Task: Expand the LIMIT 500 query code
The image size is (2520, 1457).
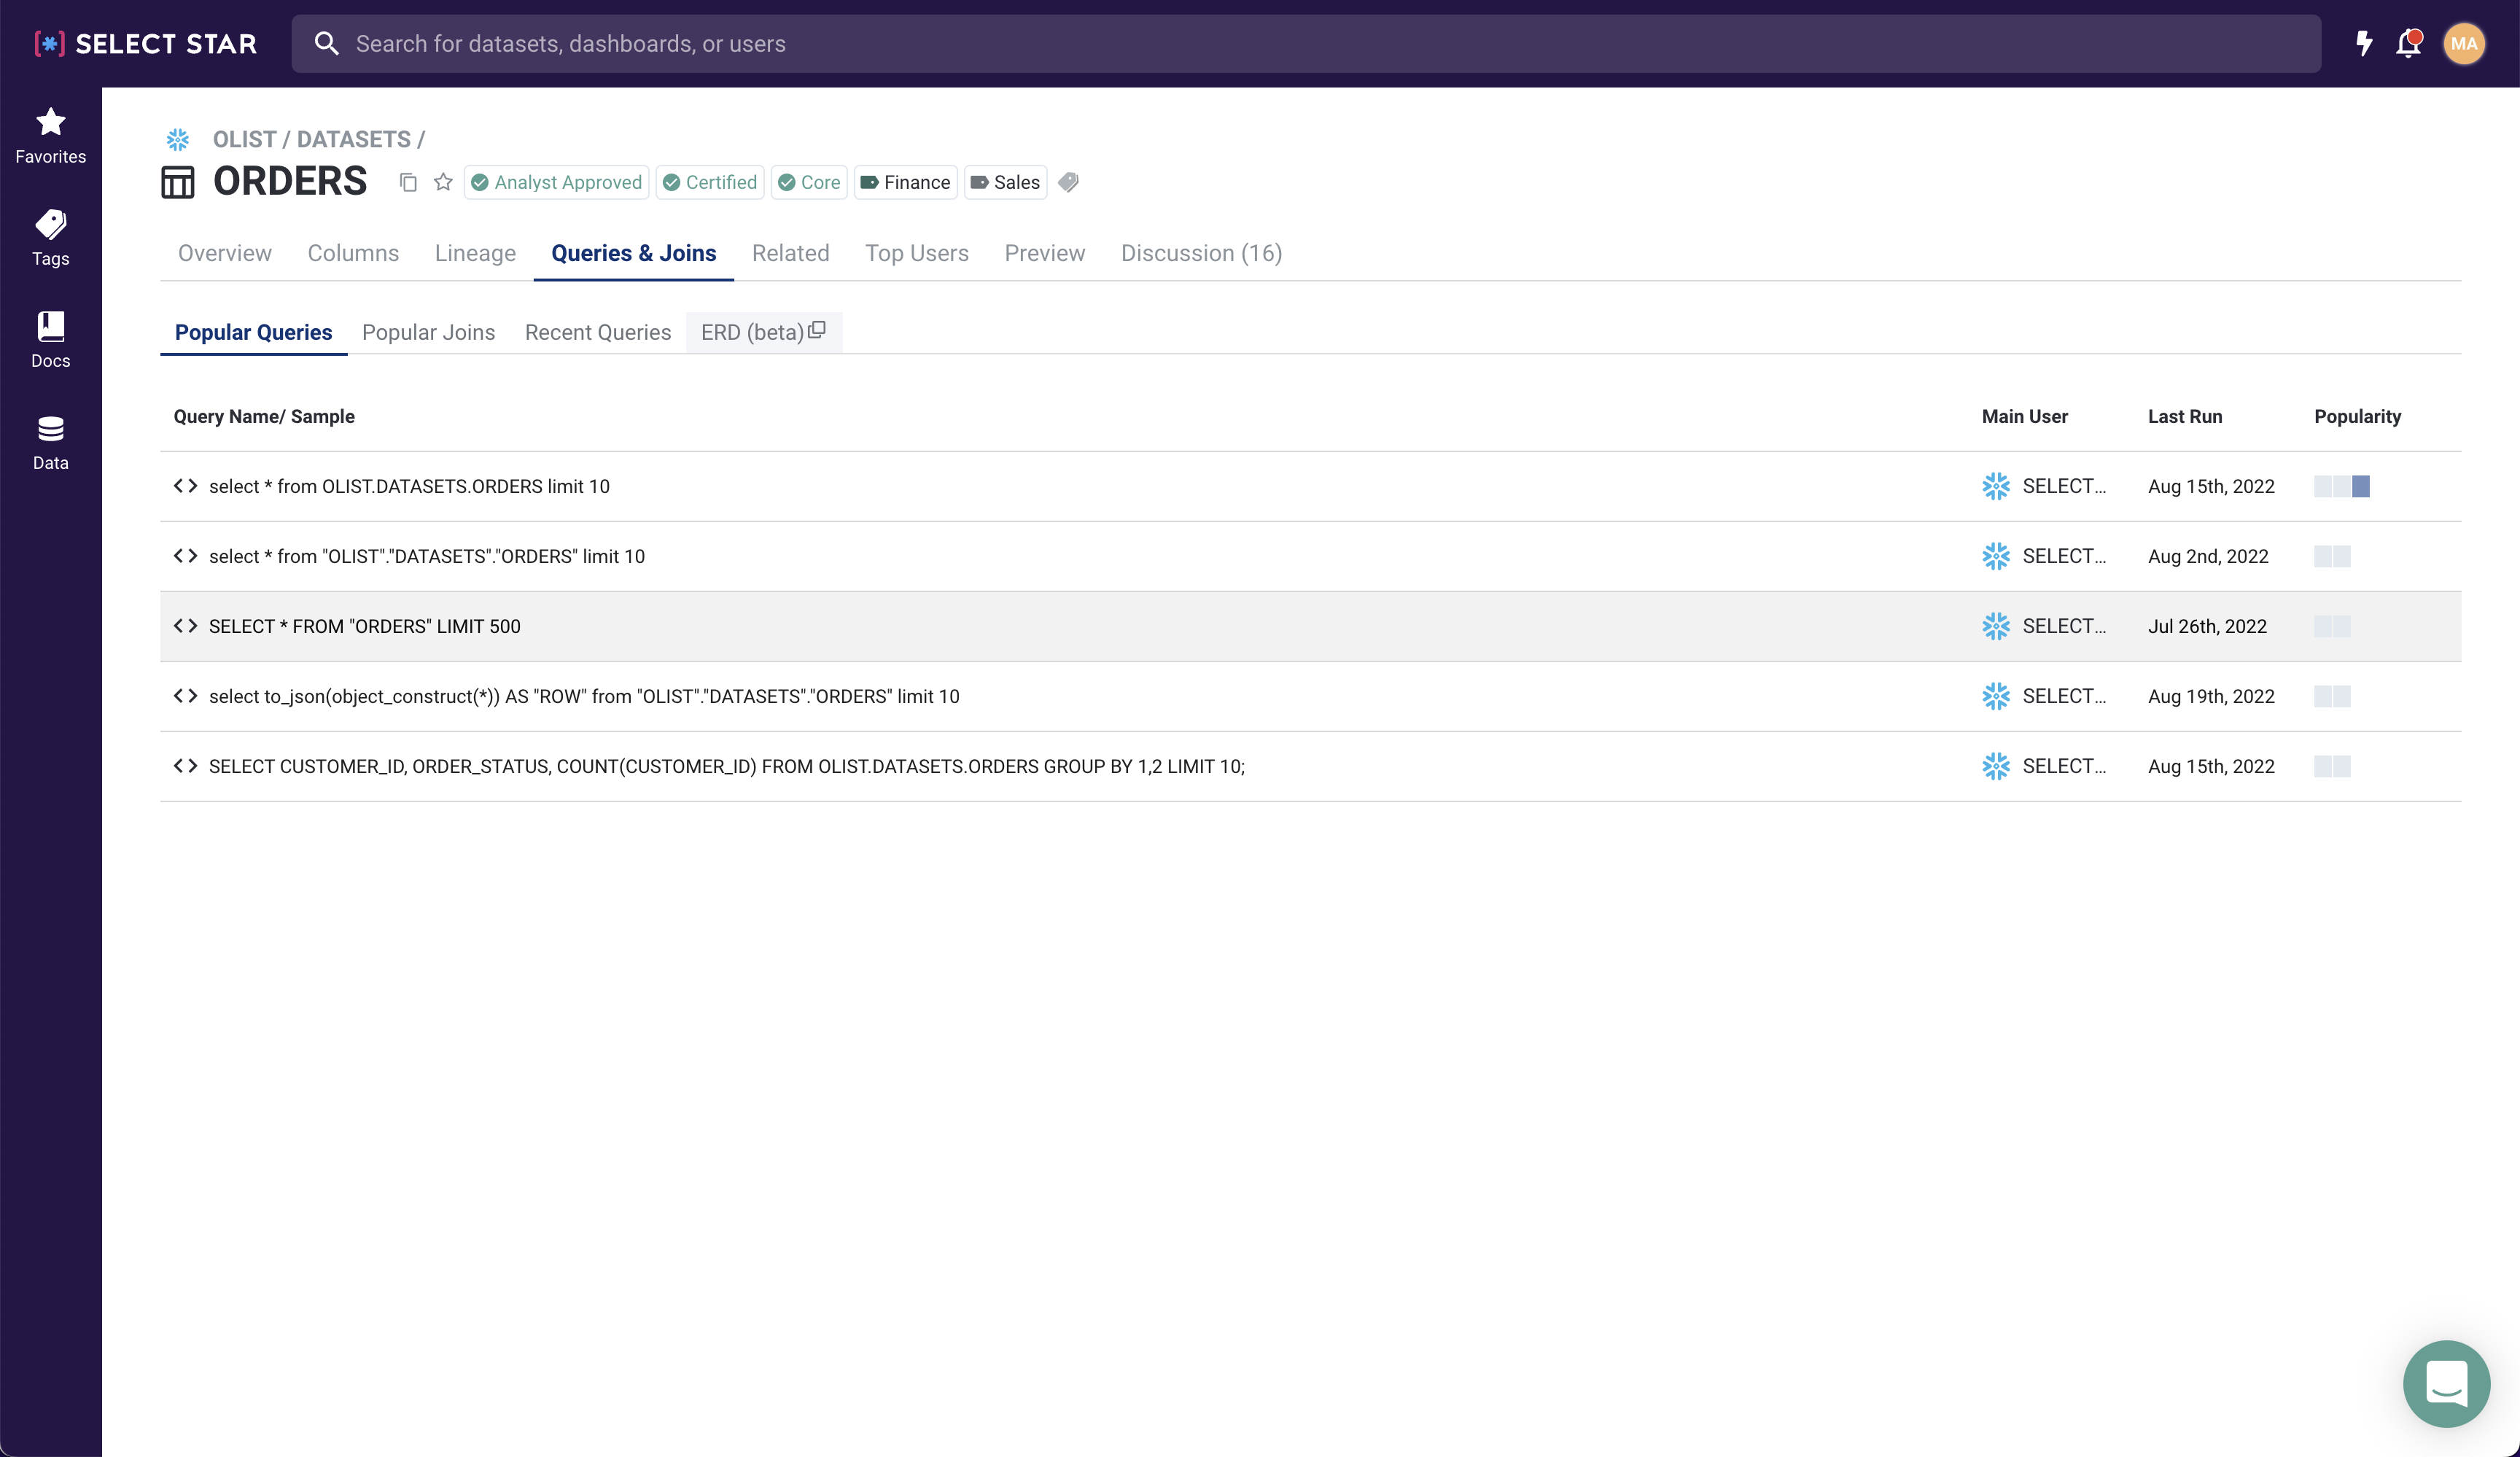Action: (185, 626)
